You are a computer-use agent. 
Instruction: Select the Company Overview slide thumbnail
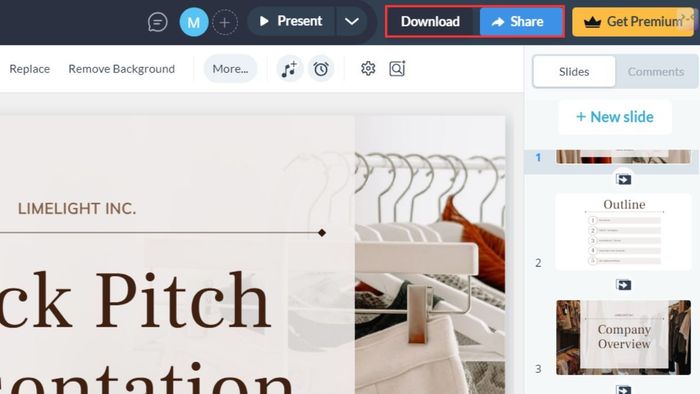pos(623,337)
